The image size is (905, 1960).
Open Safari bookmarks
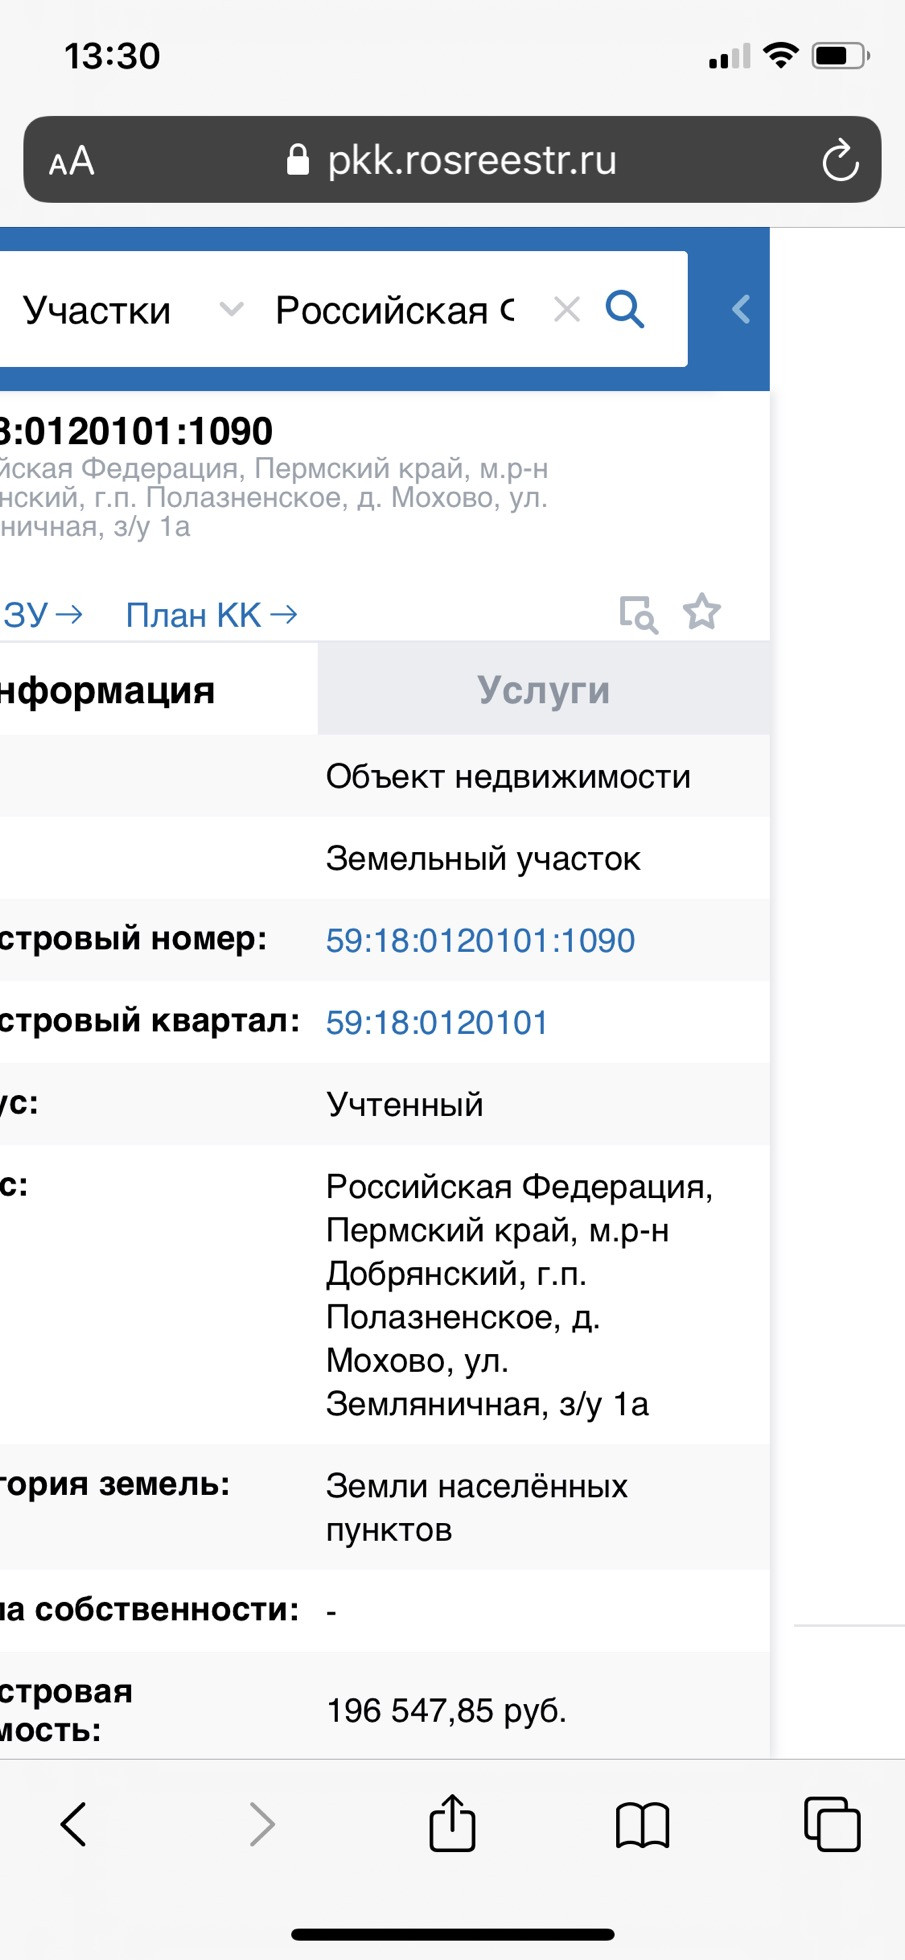click(x=642, y=1824)
